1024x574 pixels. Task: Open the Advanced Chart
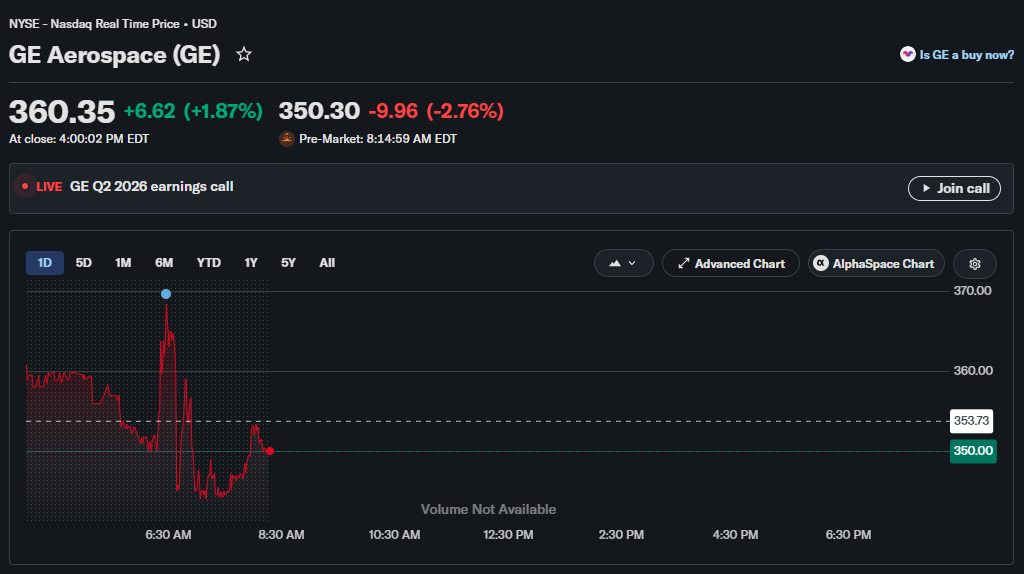[731, 263]
